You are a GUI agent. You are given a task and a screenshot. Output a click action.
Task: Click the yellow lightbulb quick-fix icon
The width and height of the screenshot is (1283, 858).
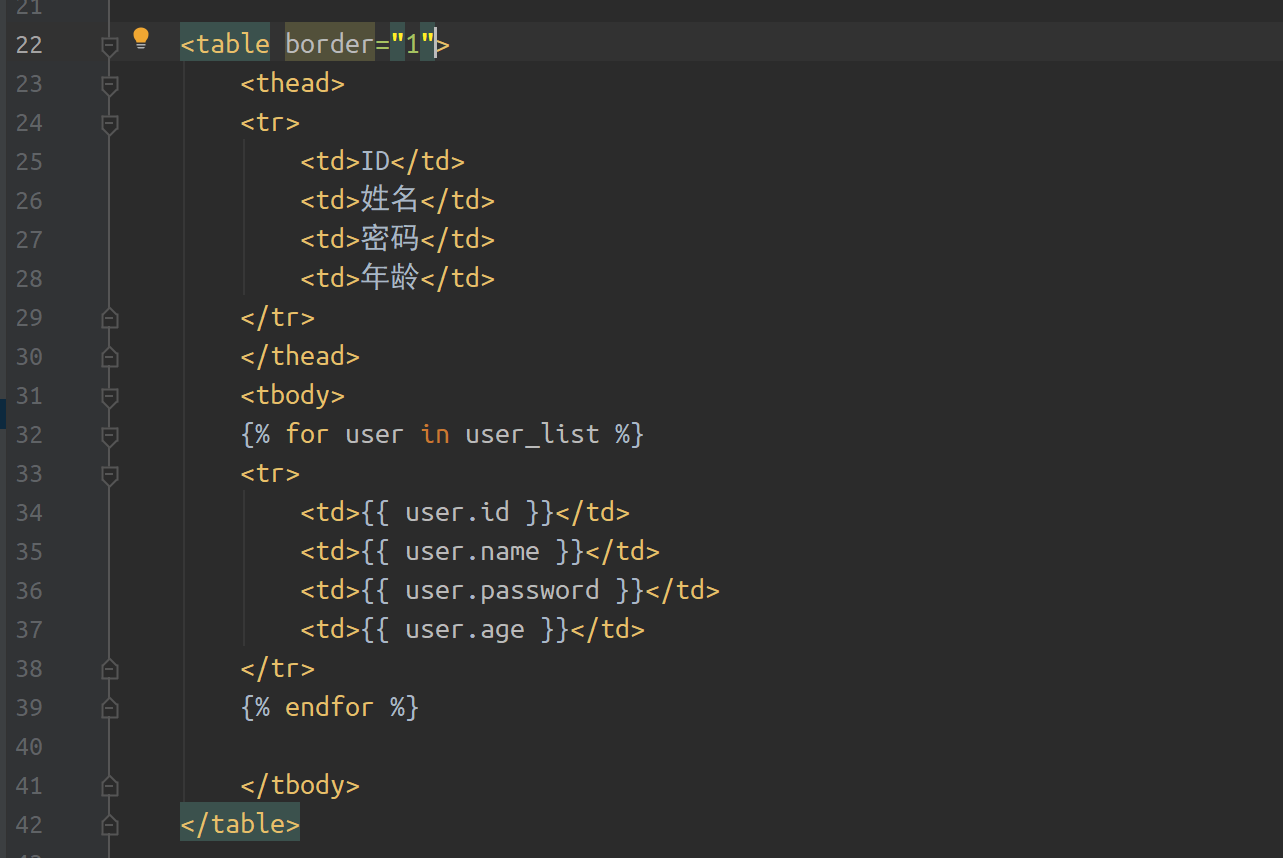coord(141,39)
